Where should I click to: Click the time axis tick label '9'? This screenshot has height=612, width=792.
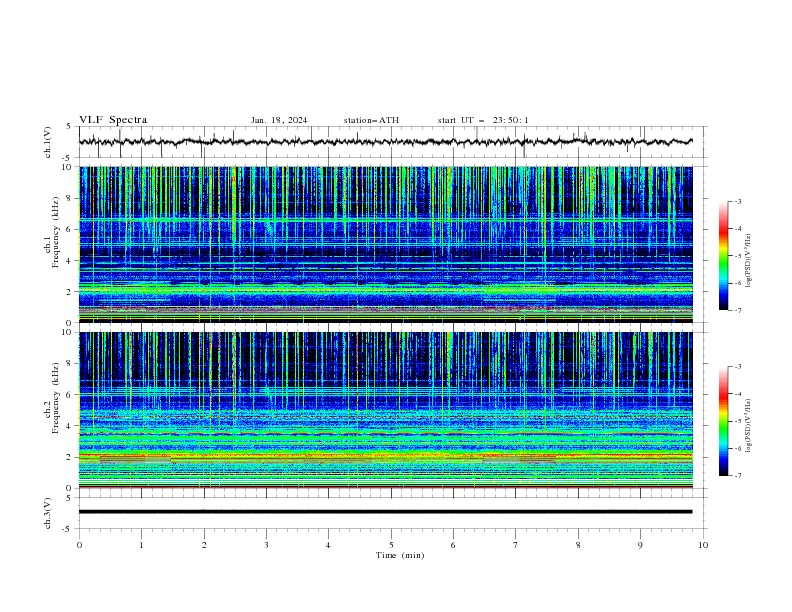point(640,545)
